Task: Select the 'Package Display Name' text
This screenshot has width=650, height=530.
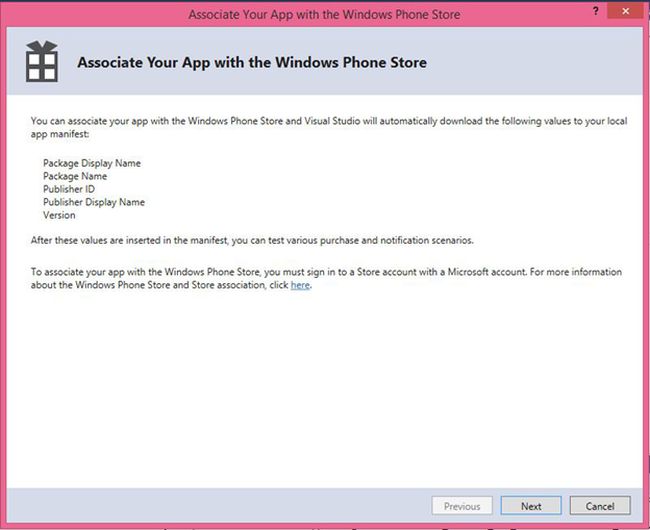Action: tap(92, 163)
